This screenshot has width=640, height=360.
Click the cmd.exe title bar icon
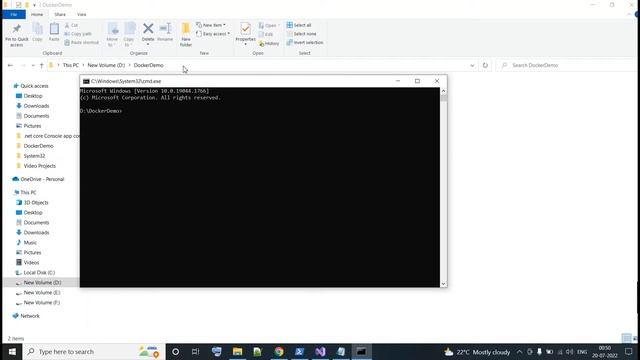pyautogui.click(x=86, y=81)
